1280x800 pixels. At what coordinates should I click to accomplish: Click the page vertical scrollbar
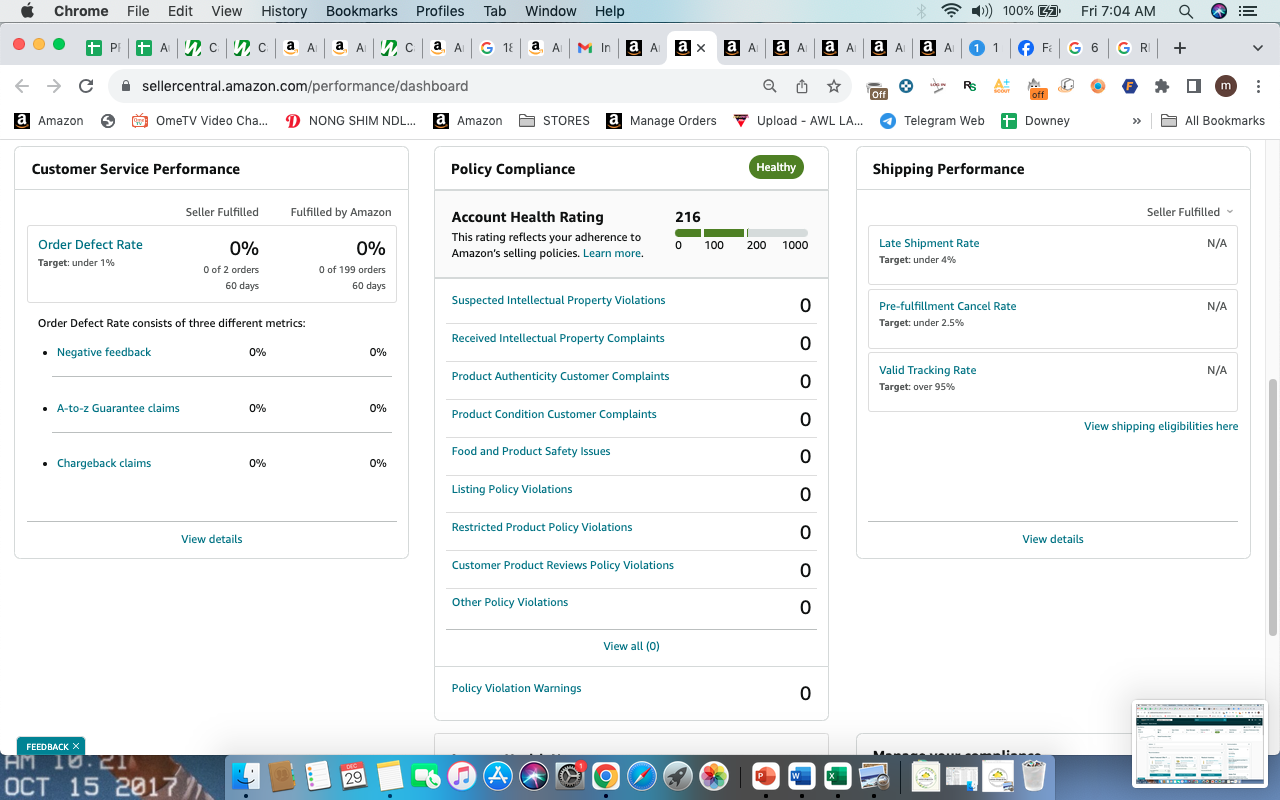pyautogui.click(x=1273, y=506)
